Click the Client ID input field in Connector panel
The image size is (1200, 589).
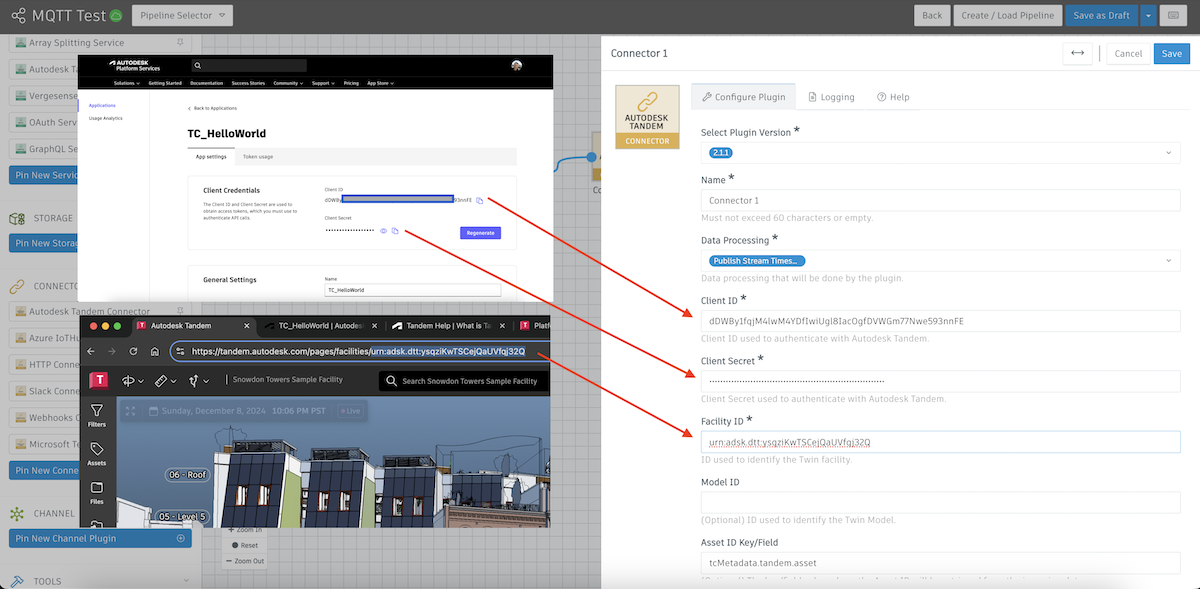940,321
